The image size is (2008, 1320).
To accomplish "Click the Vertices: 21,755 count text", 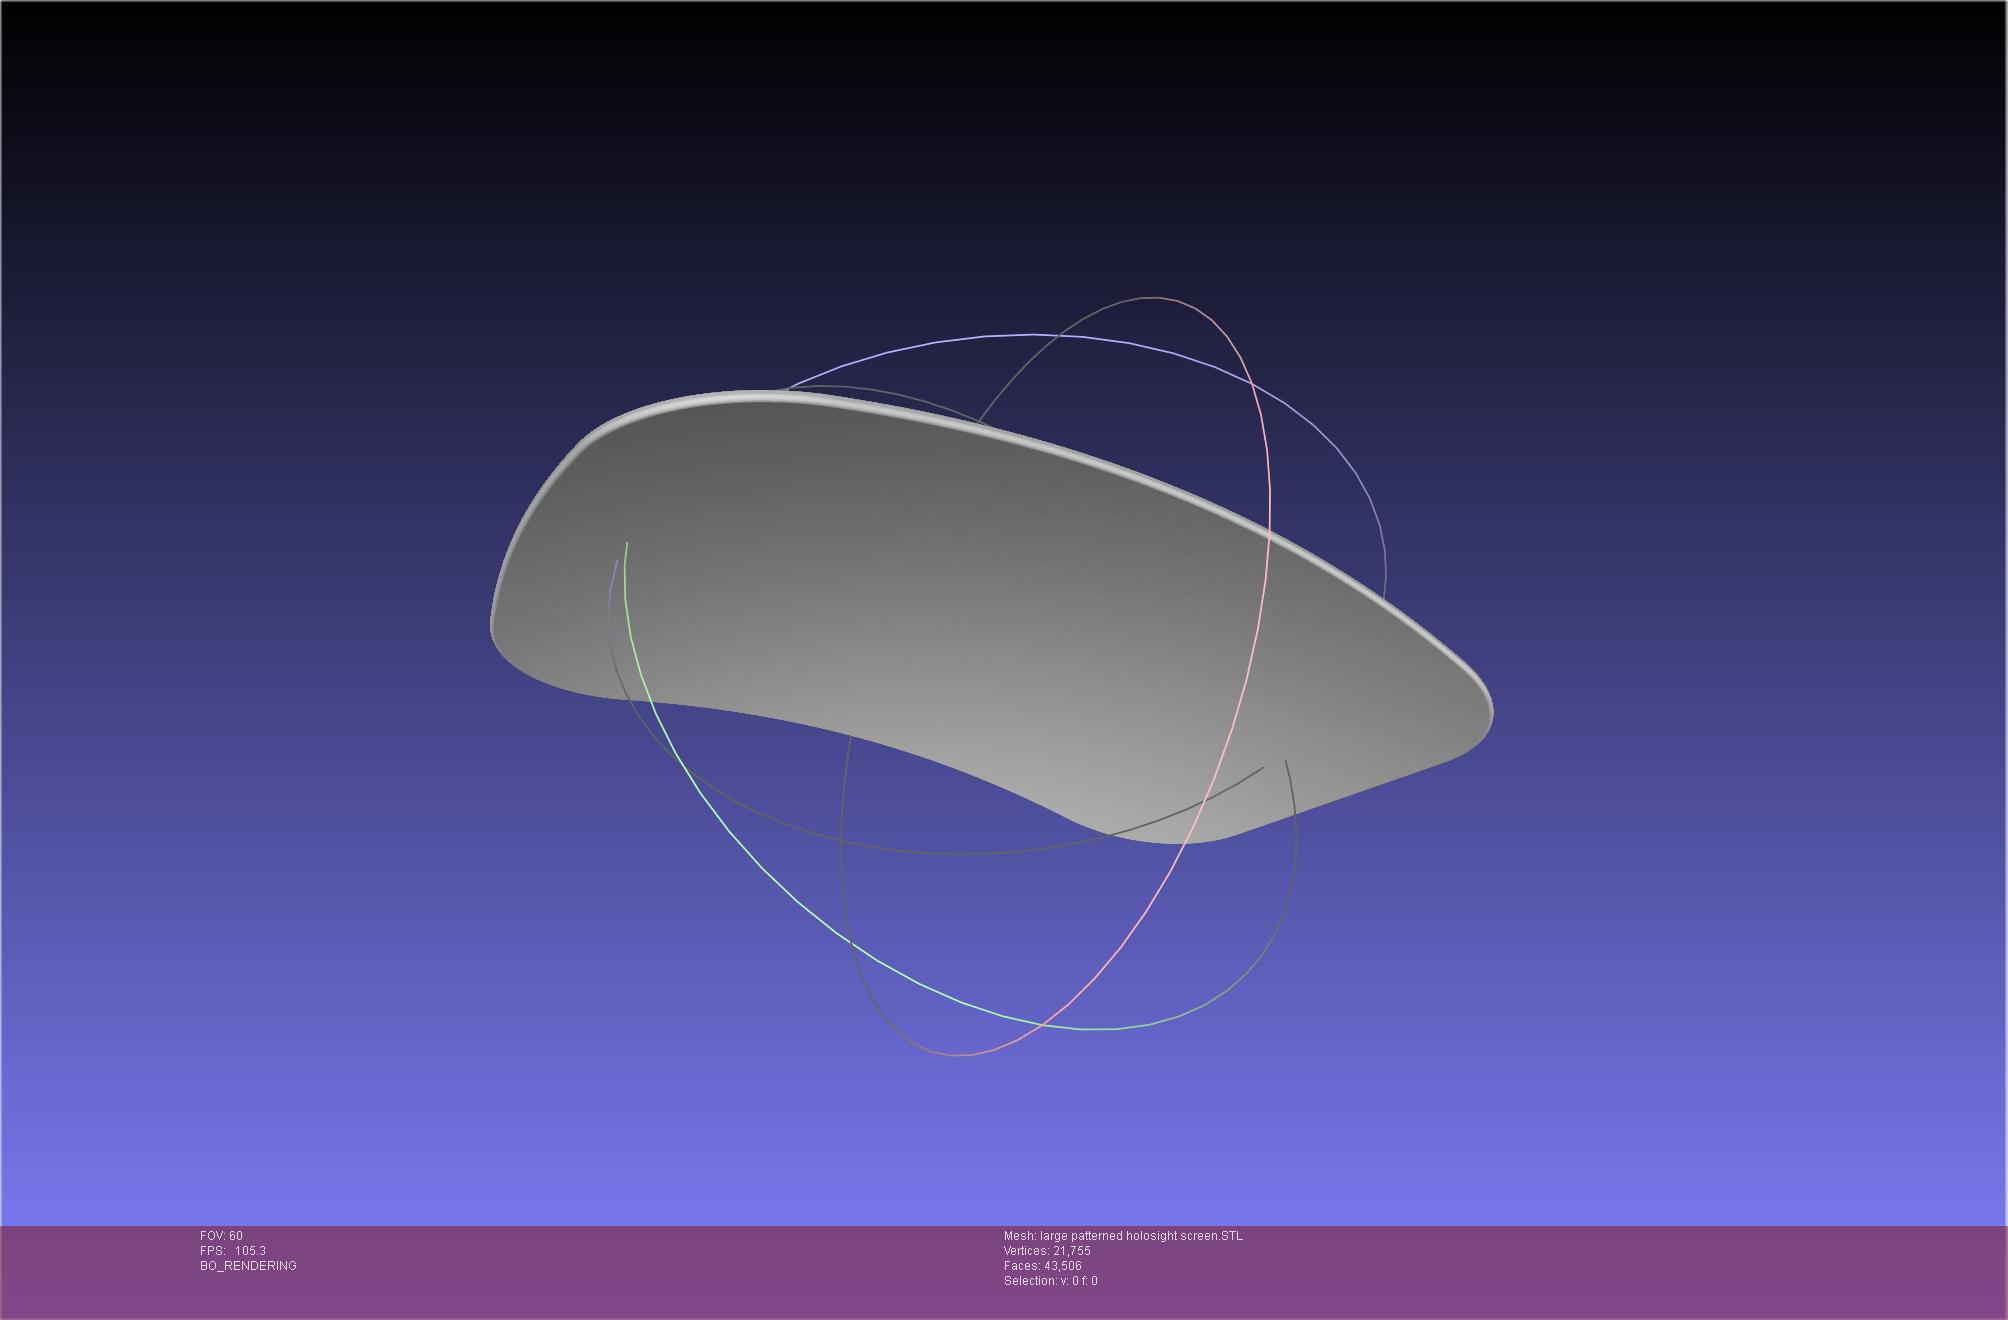I will [1047, 1251].
